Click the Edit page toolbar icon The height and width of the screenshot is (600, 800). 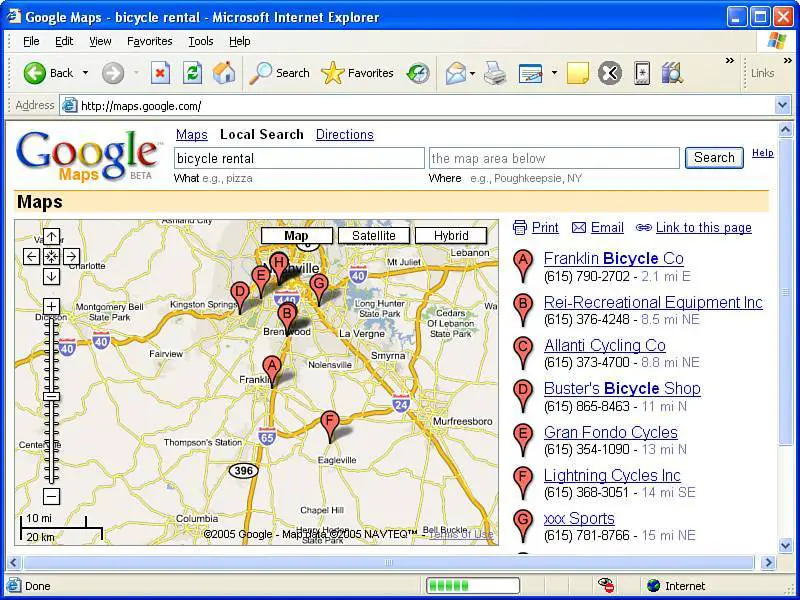[x=530, y=73]
